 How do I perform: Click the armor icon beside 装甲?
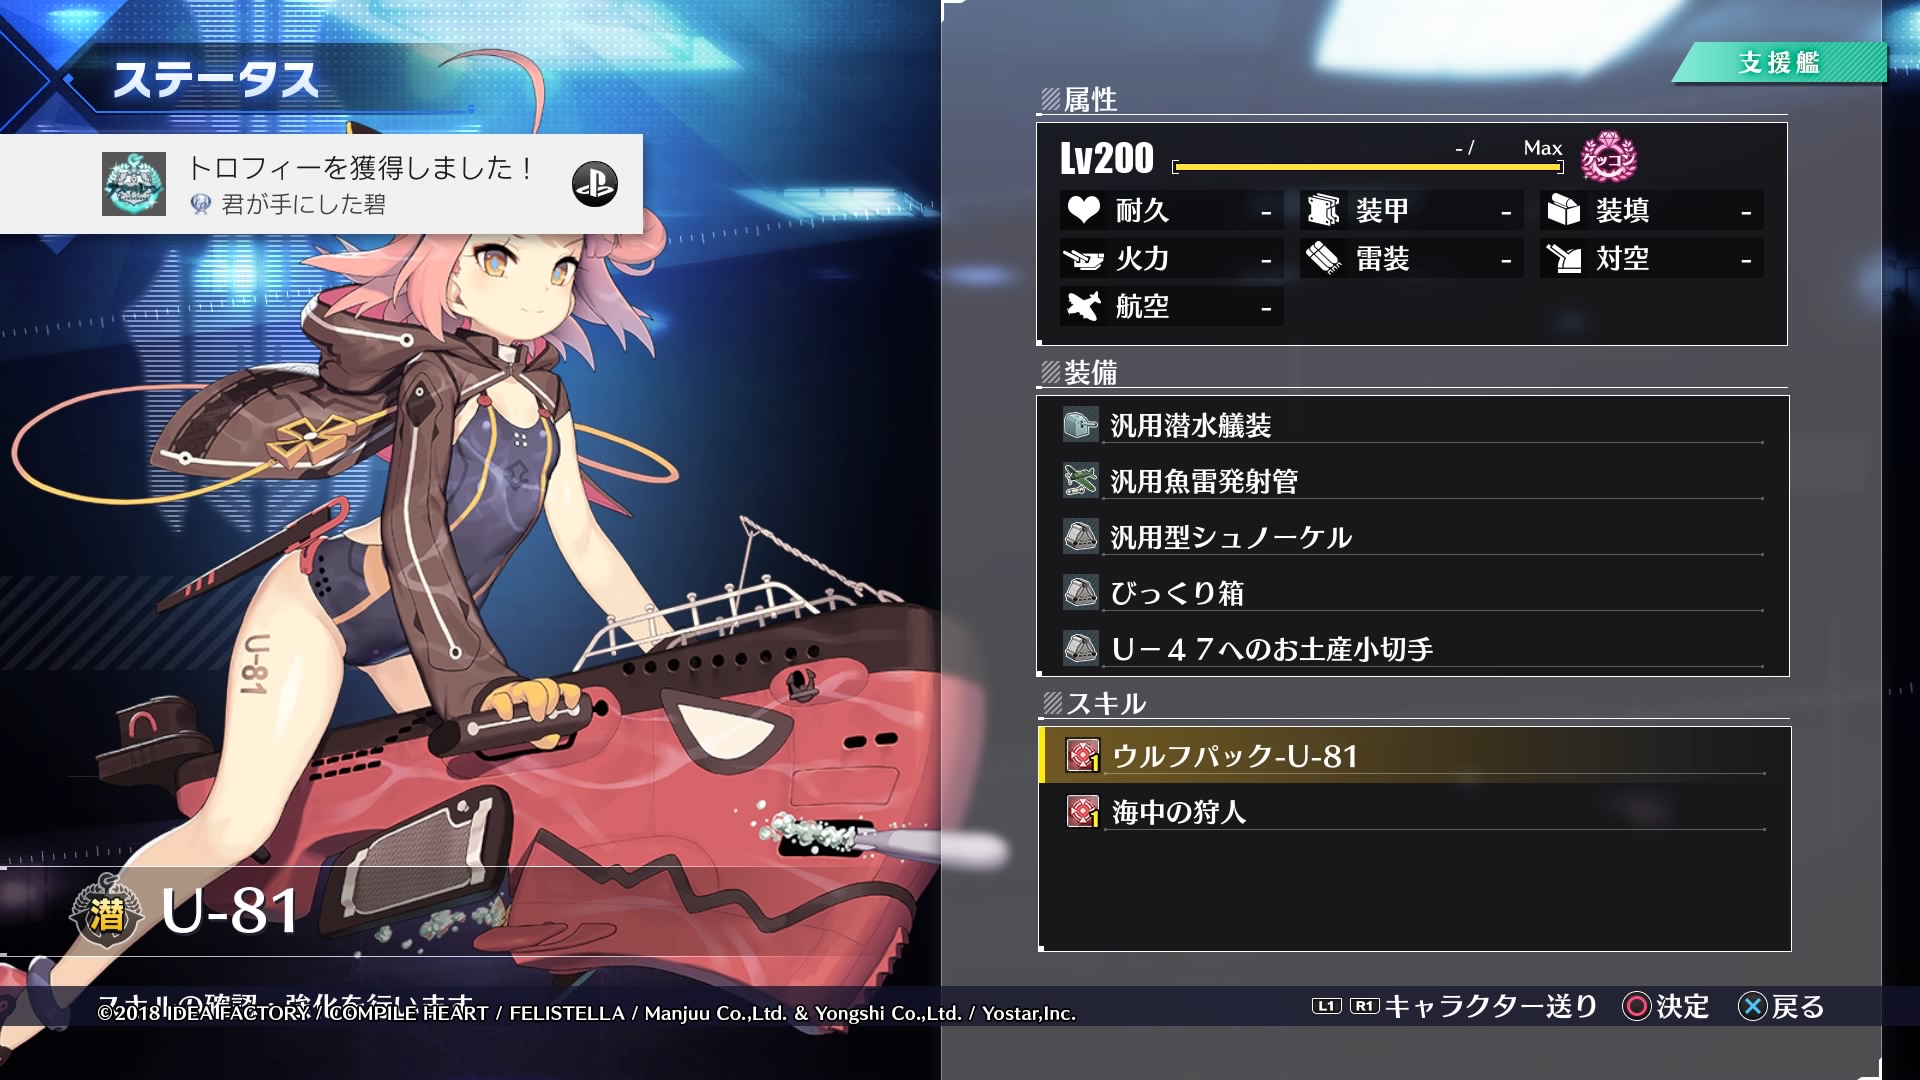(x=1323, y=210)
